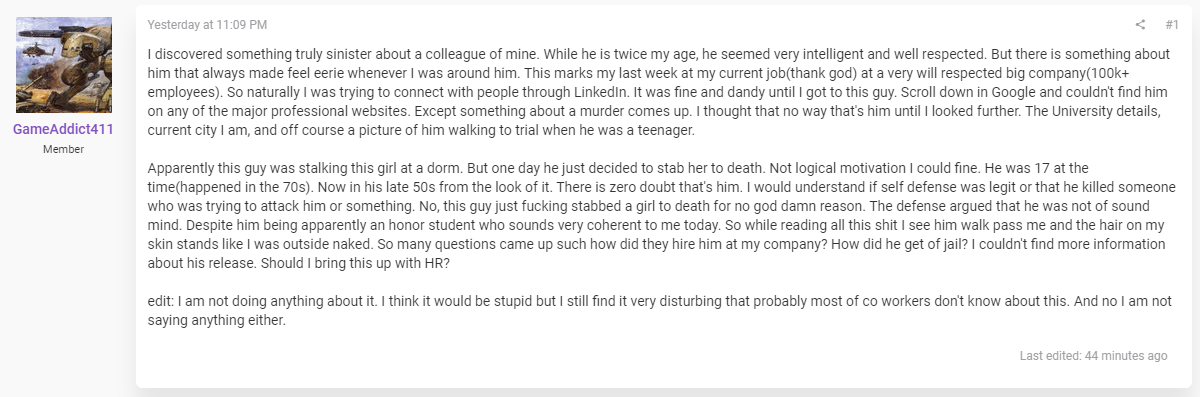1200x397 pixels.
Task: Click 'There is zero doubt that's him' sentence
Action: [610, 186]
